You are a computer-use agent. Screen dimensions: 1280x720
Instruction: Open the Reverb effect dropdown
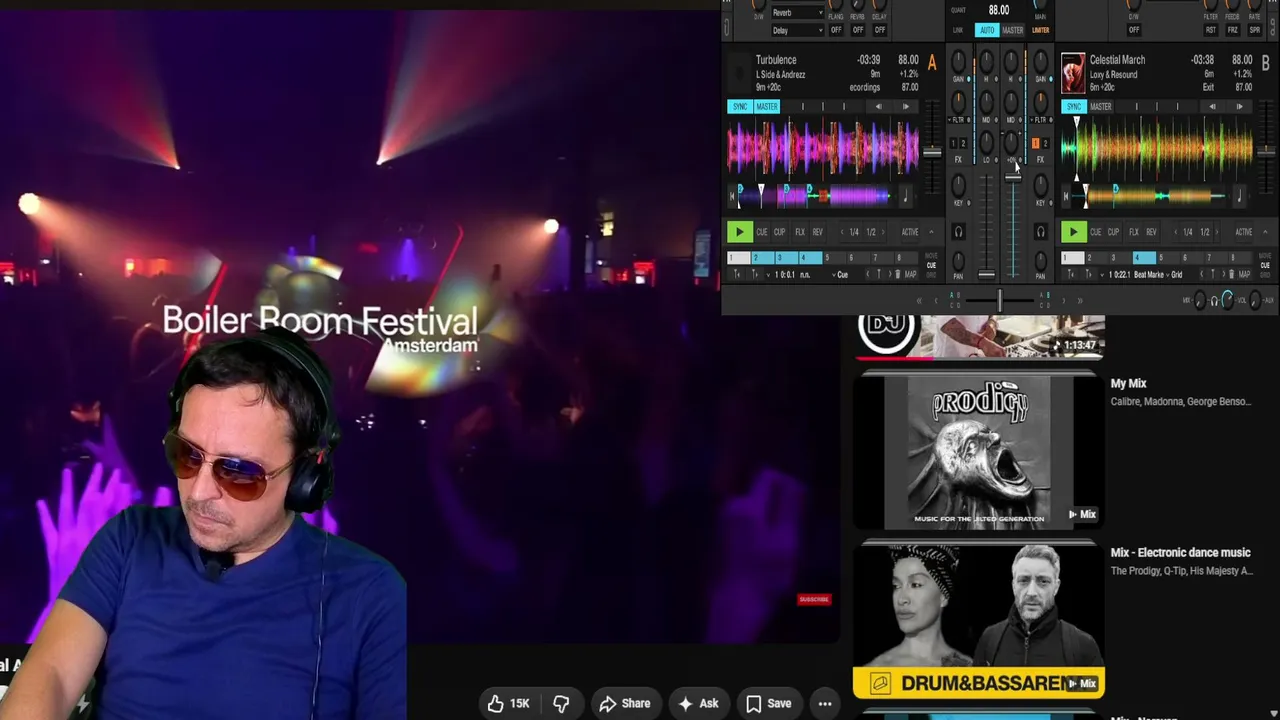click(x=797, y=13)
